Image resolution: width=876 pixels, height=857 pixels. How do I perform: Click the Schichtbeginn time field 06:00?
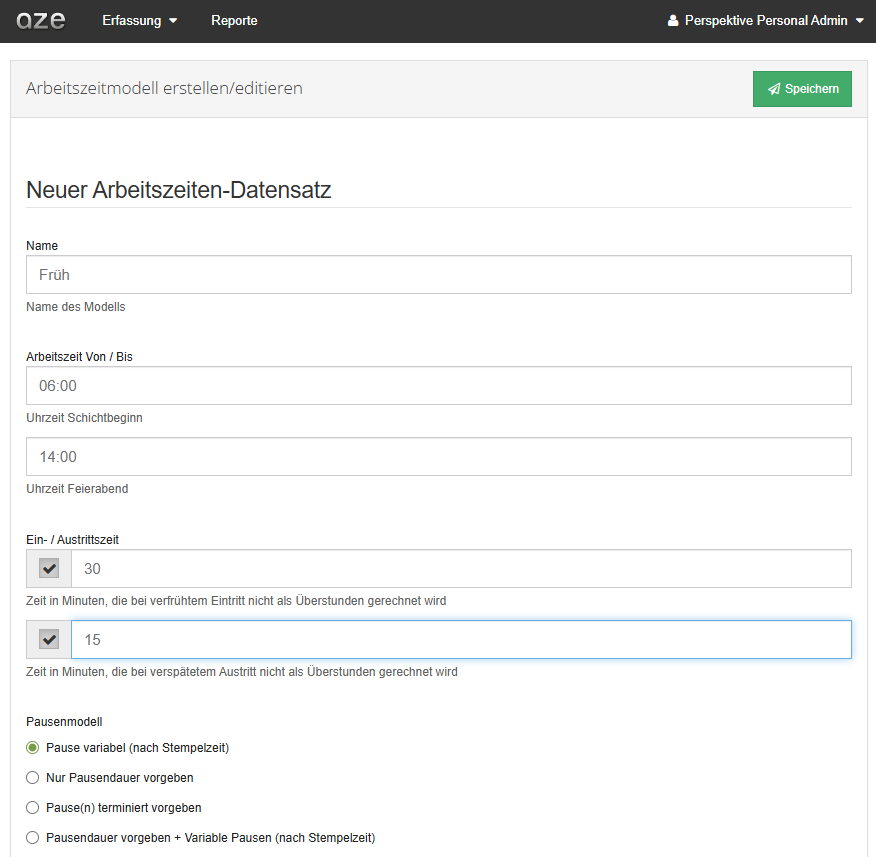(x=439, y=385)
